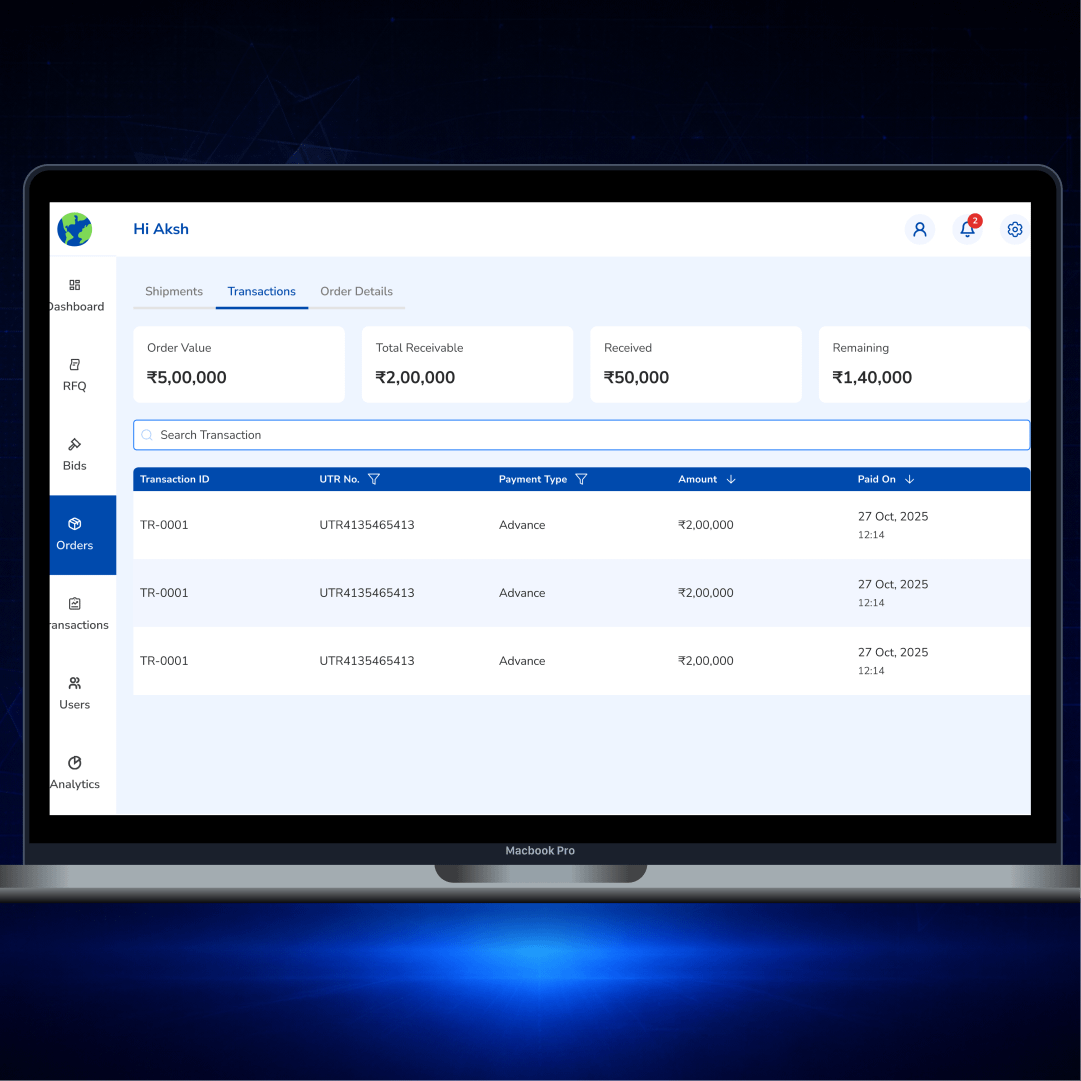Click the Transaction ID column header
This screenshot has height=1081, width=1081.
coord(174,479)
